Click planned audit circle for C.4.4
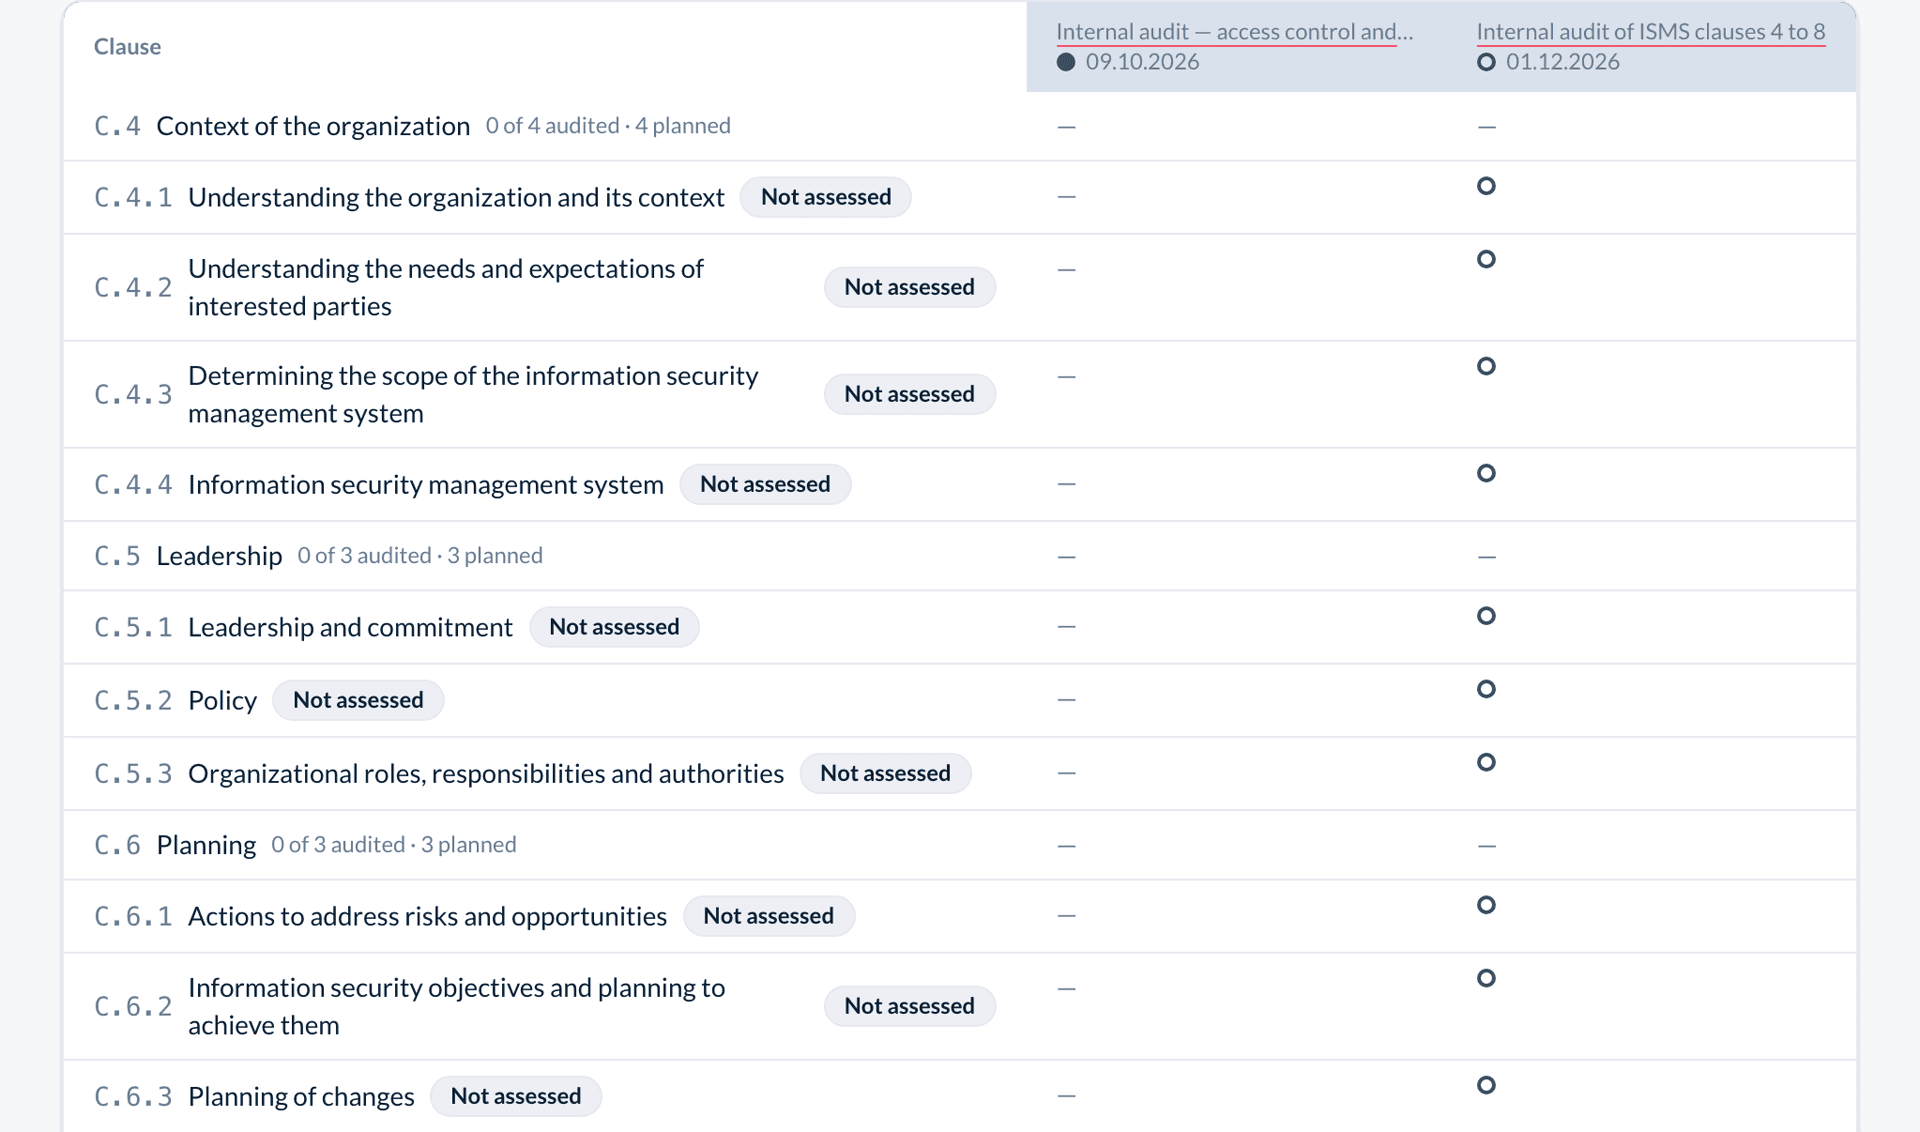The image size is (1920, 1132). tap(1486, 473)
